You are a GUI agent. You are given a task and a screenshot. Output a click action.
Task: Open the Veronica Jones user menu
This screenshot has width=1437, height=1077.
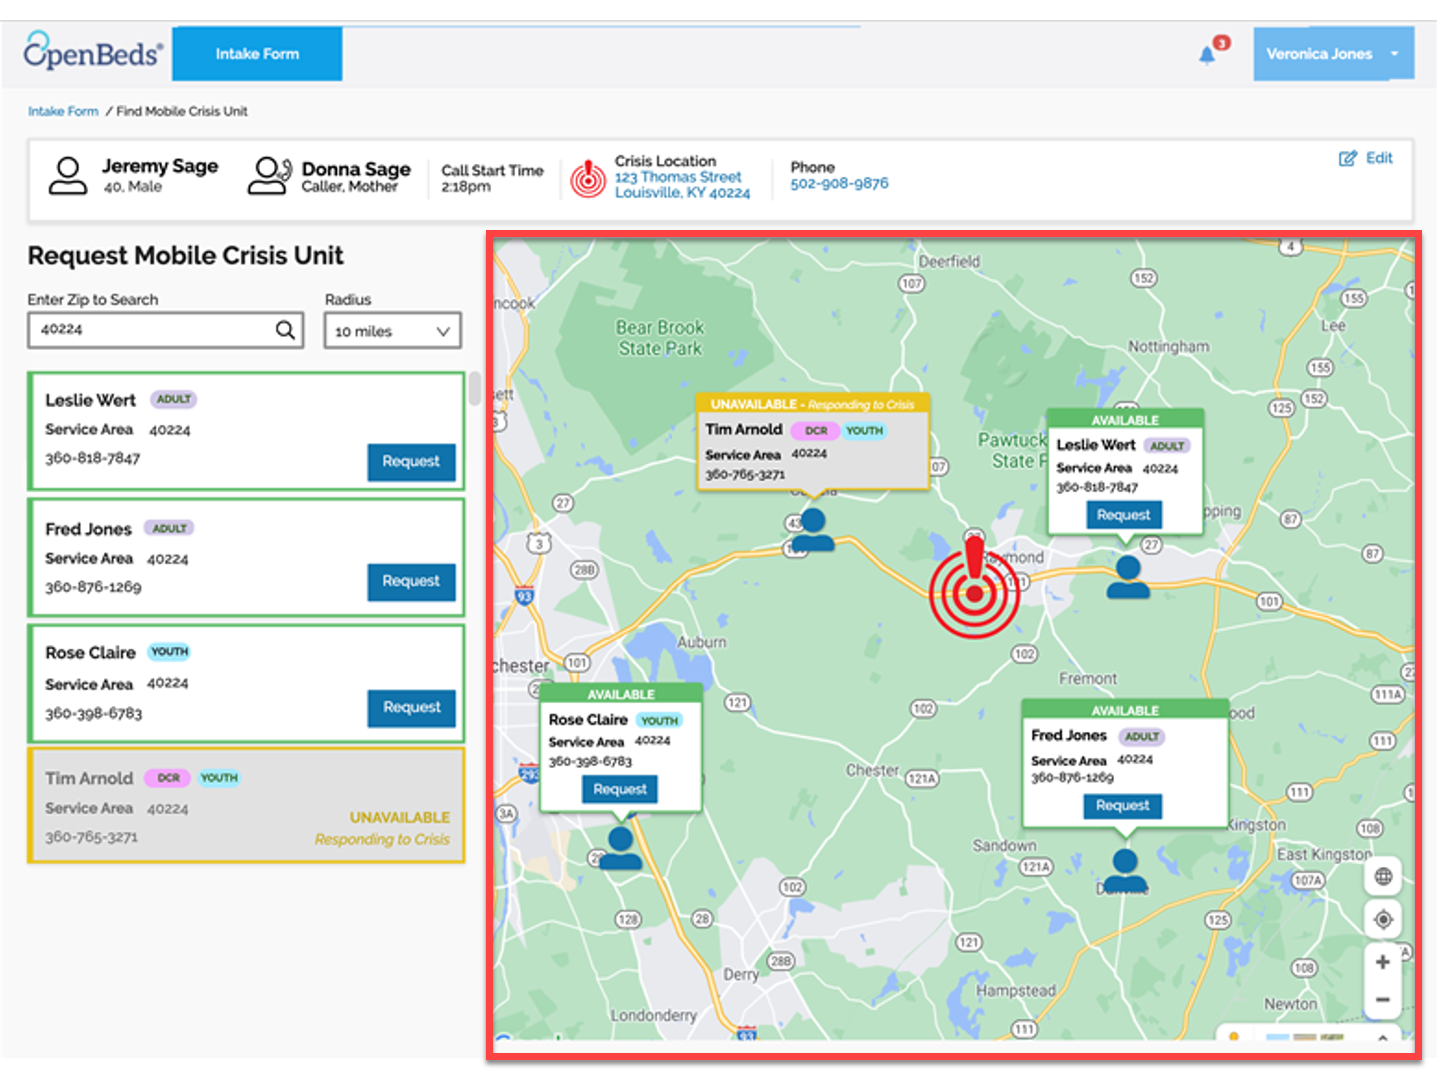(x=1334, y=54)
